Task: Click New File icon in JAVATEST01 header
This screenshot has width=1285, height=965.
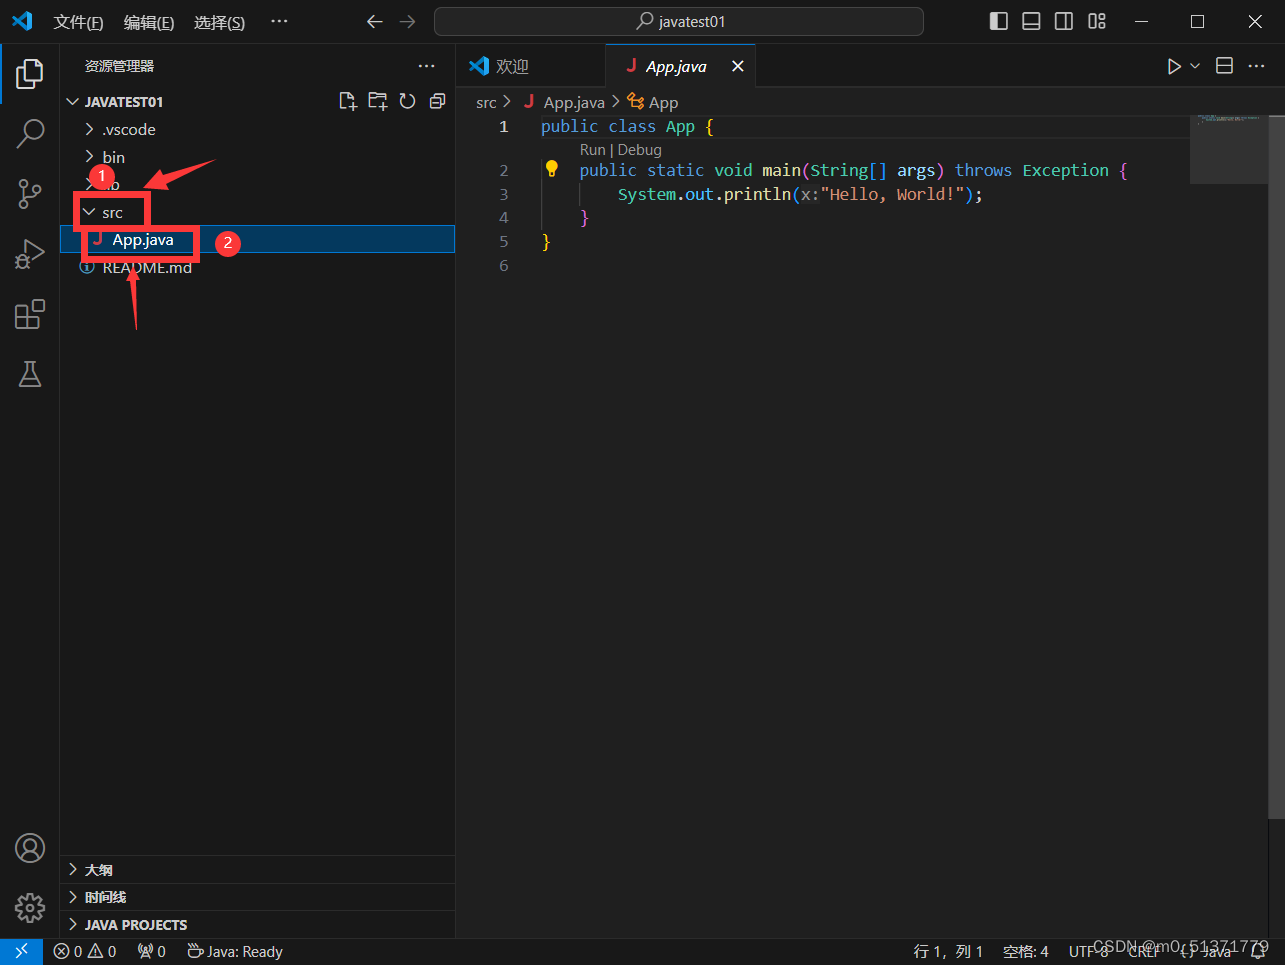Action: click(348, 101)
